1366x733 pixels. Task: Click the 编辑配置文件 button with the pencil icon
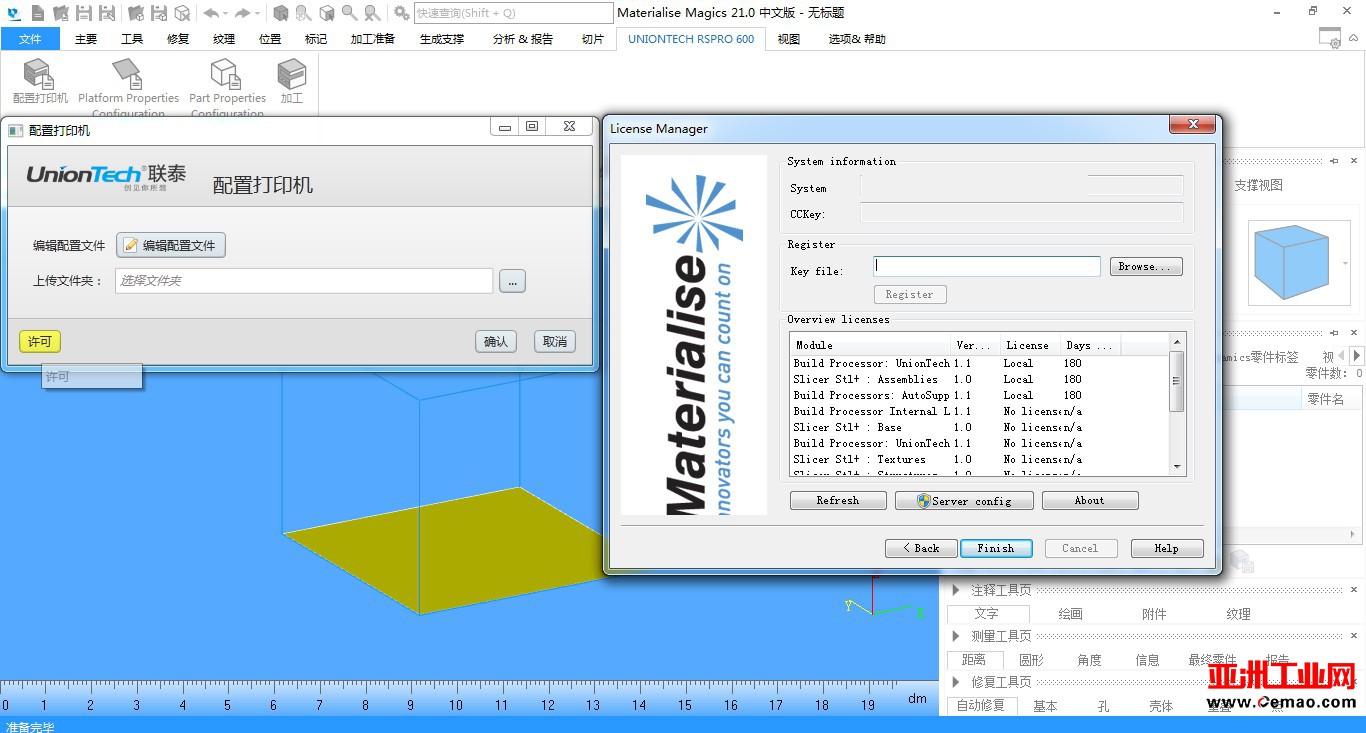coord(171,245)
